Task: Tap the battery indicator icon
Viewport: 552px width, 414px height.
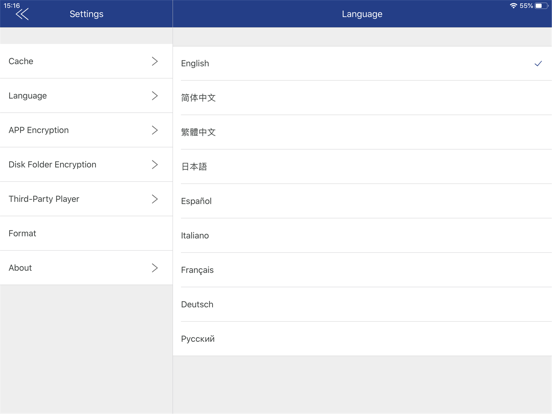Action: point(542,6)
